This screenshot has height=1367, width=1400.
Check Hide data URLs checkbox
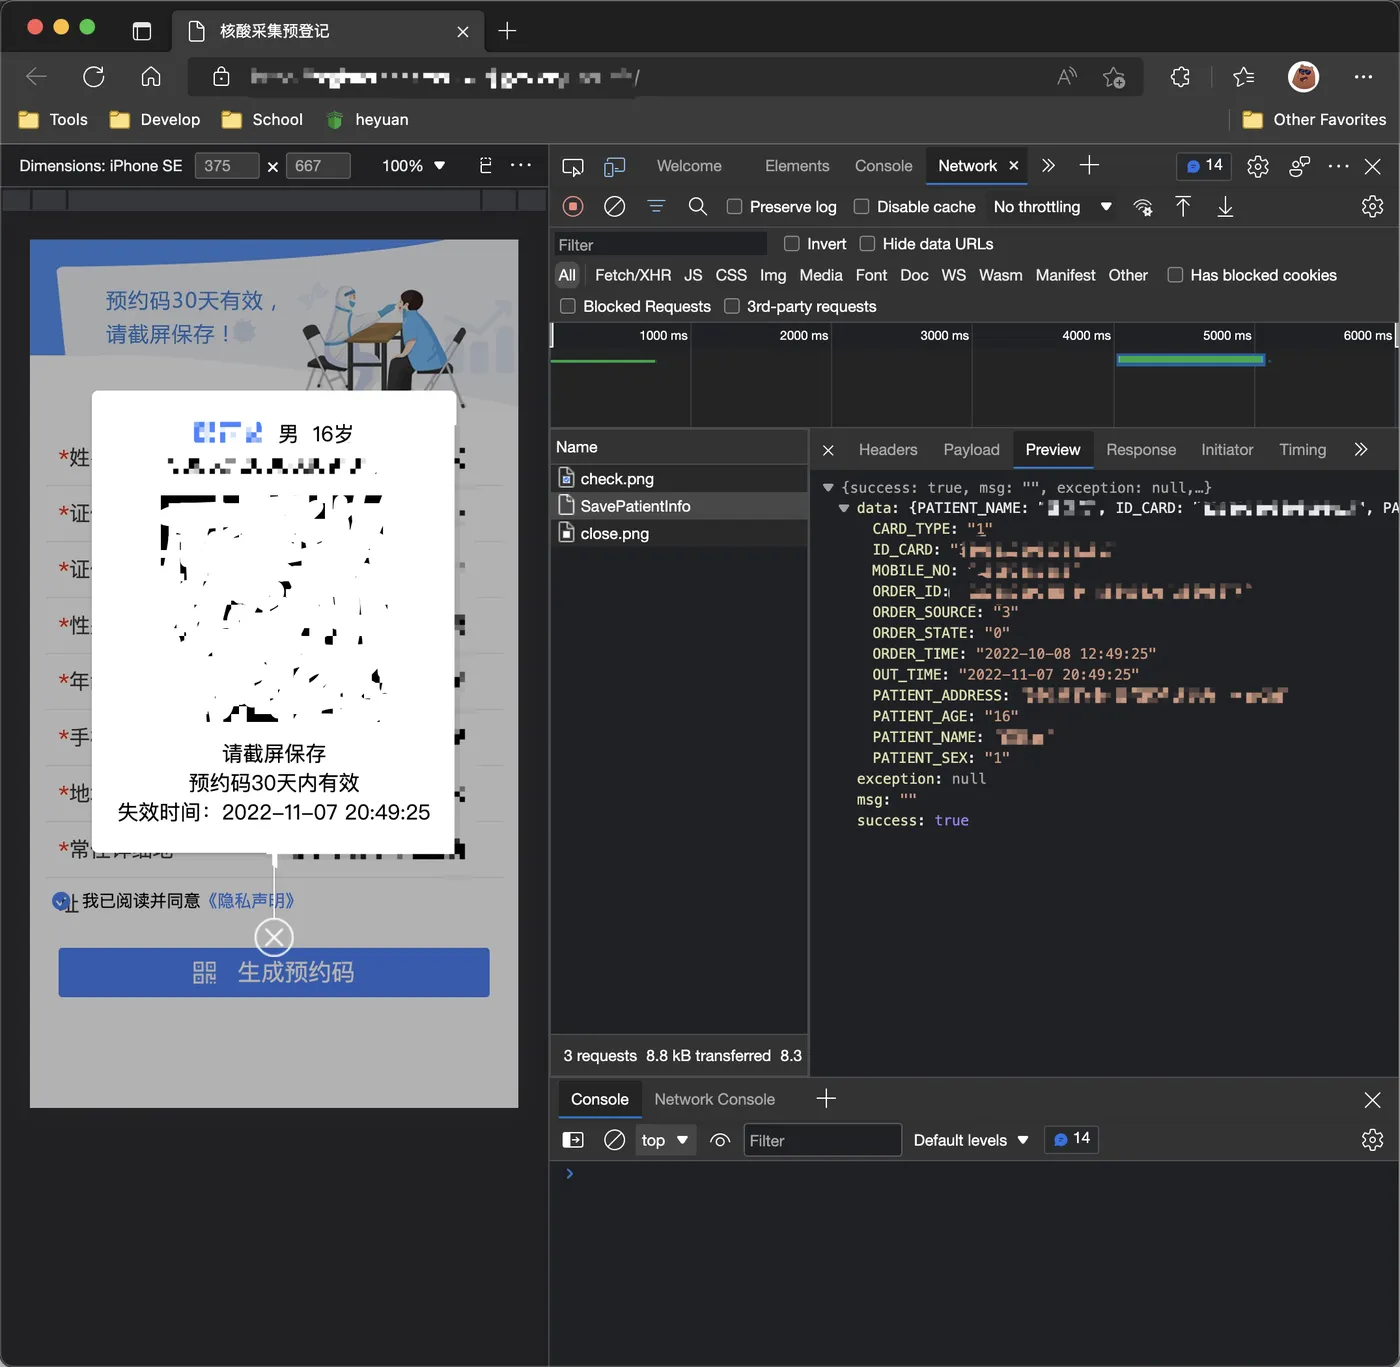coord(867,243)
